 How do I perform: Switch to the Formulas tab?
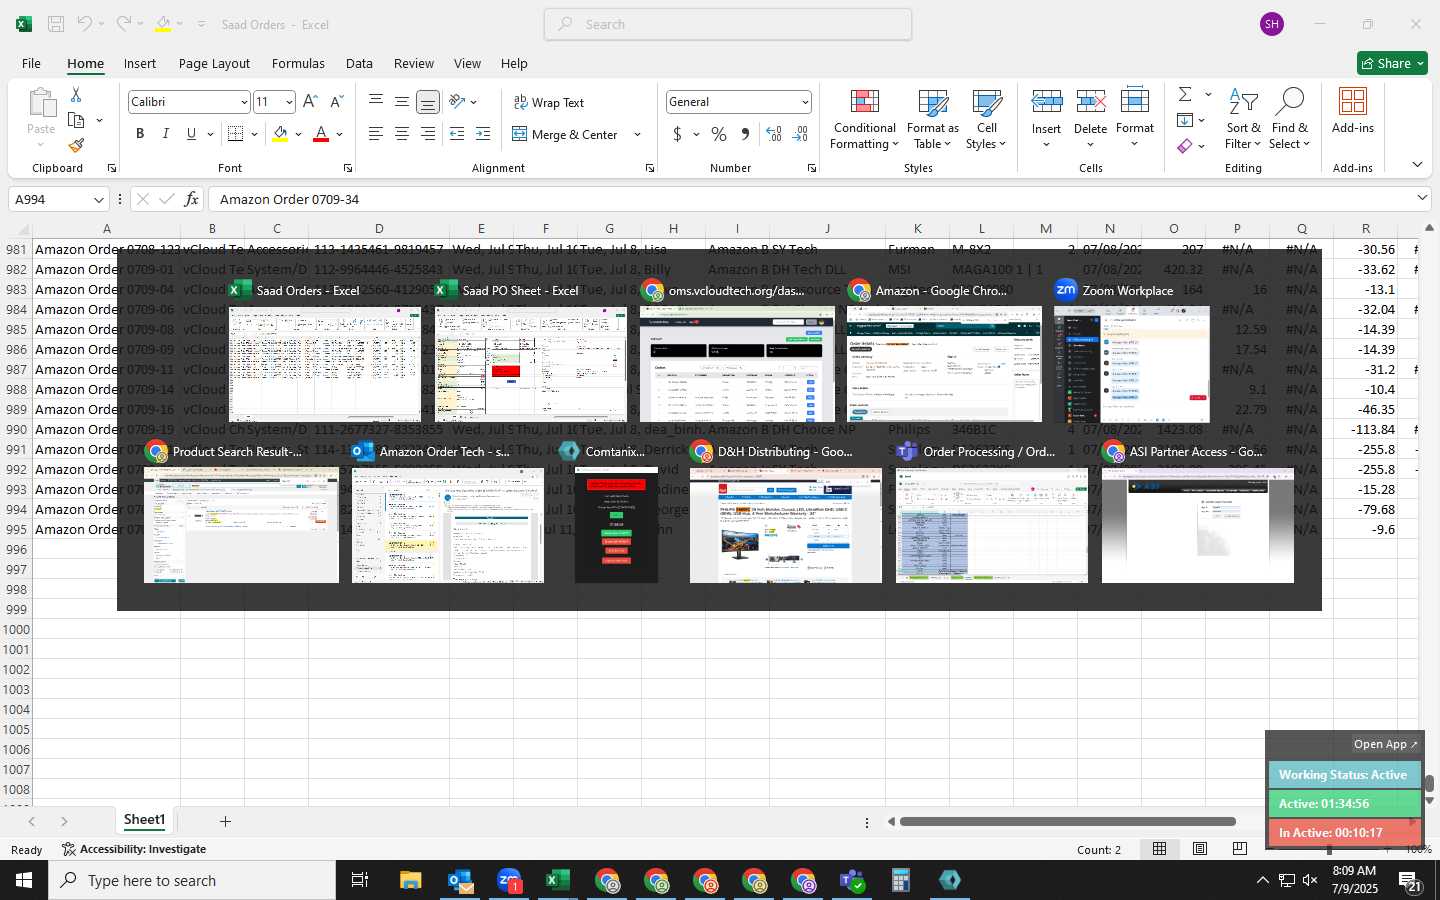click(298, 63)
